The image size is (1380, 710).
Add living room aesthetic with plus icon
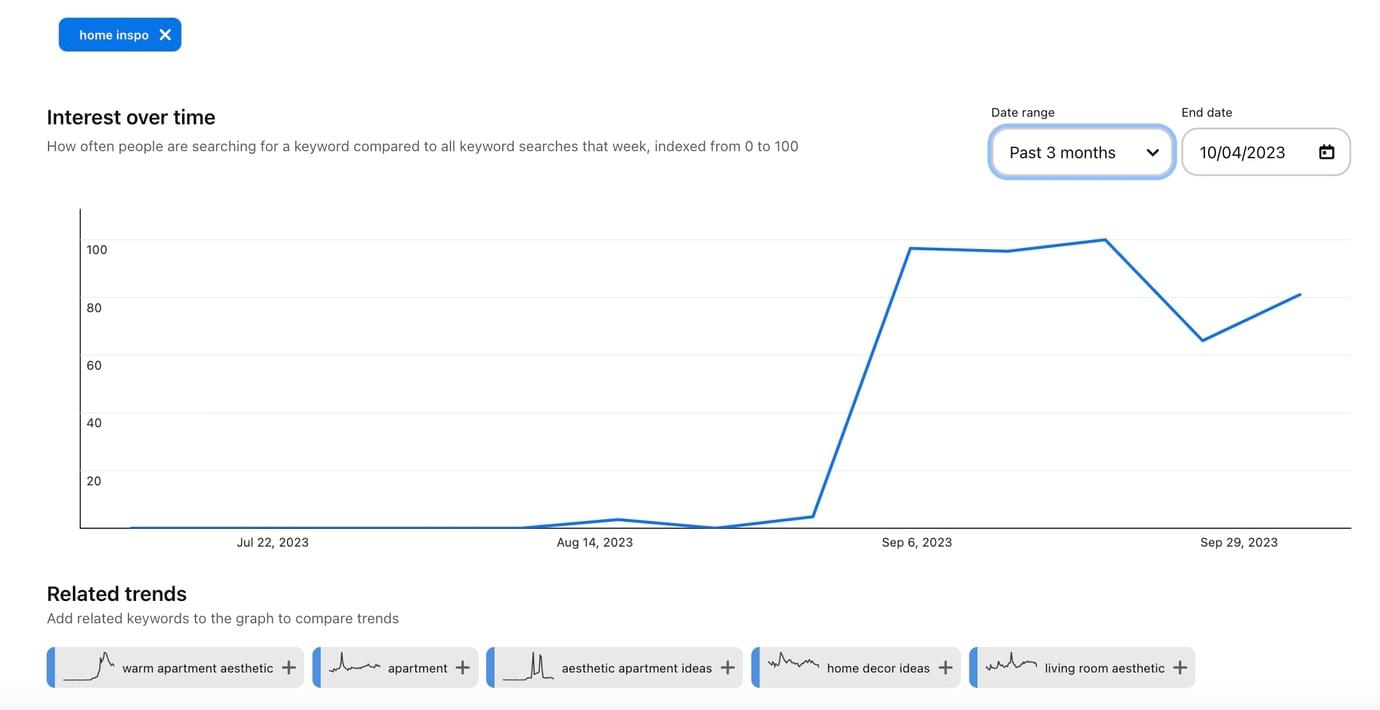1180,667
